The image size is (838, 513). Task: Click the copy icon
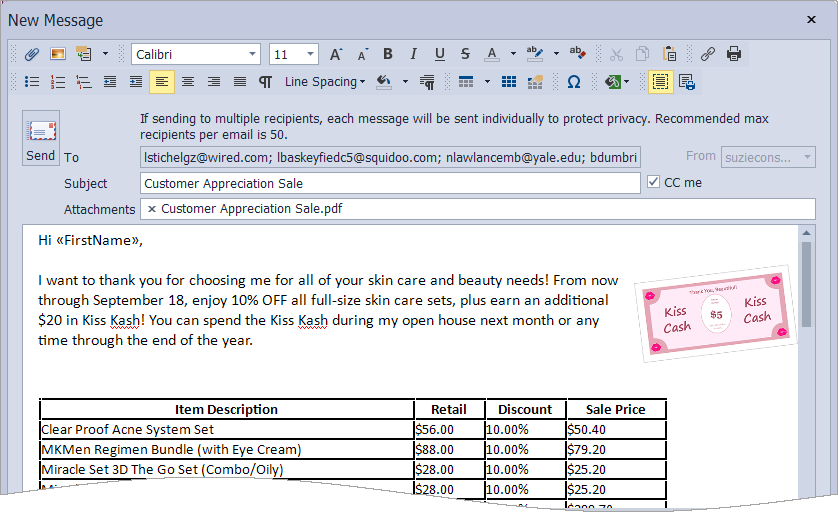coord(642,54)
